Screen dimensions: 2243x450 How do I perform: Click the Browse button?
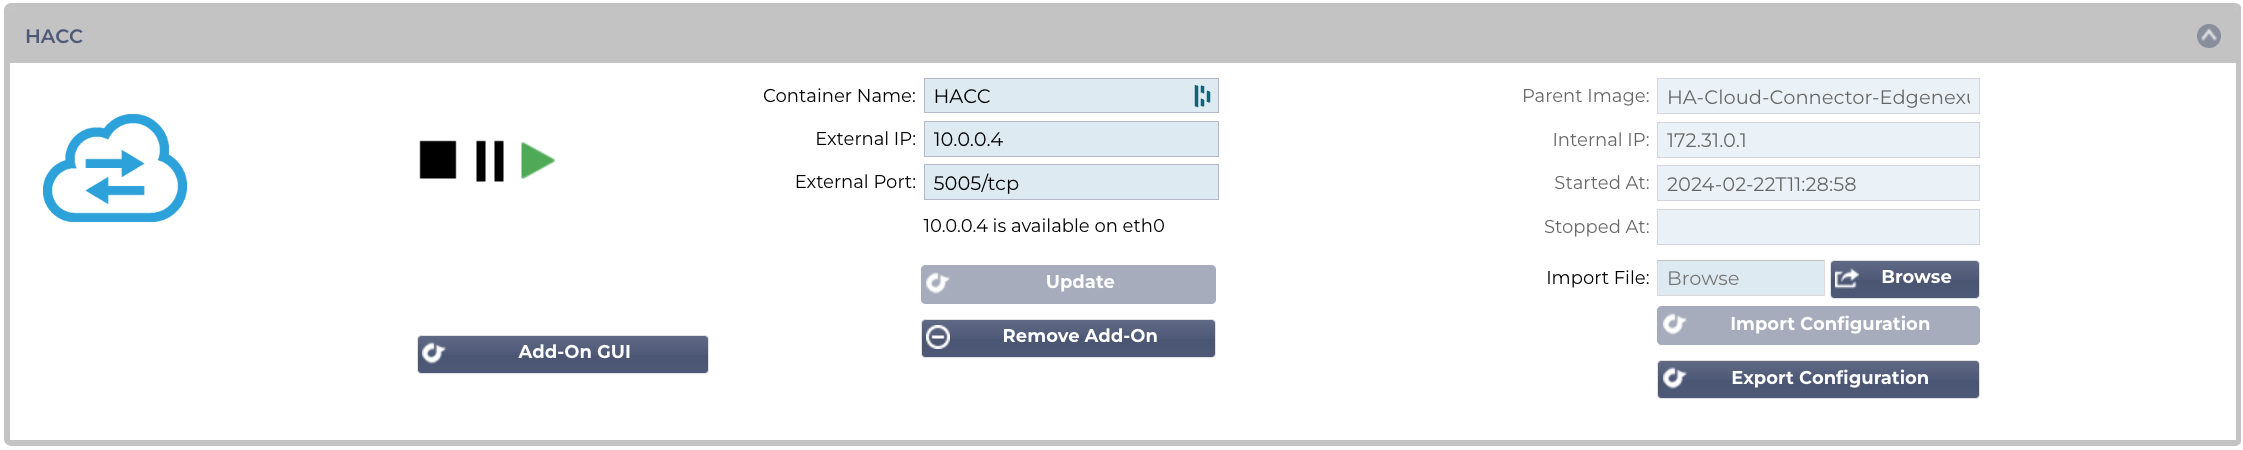pos(1905,279)
